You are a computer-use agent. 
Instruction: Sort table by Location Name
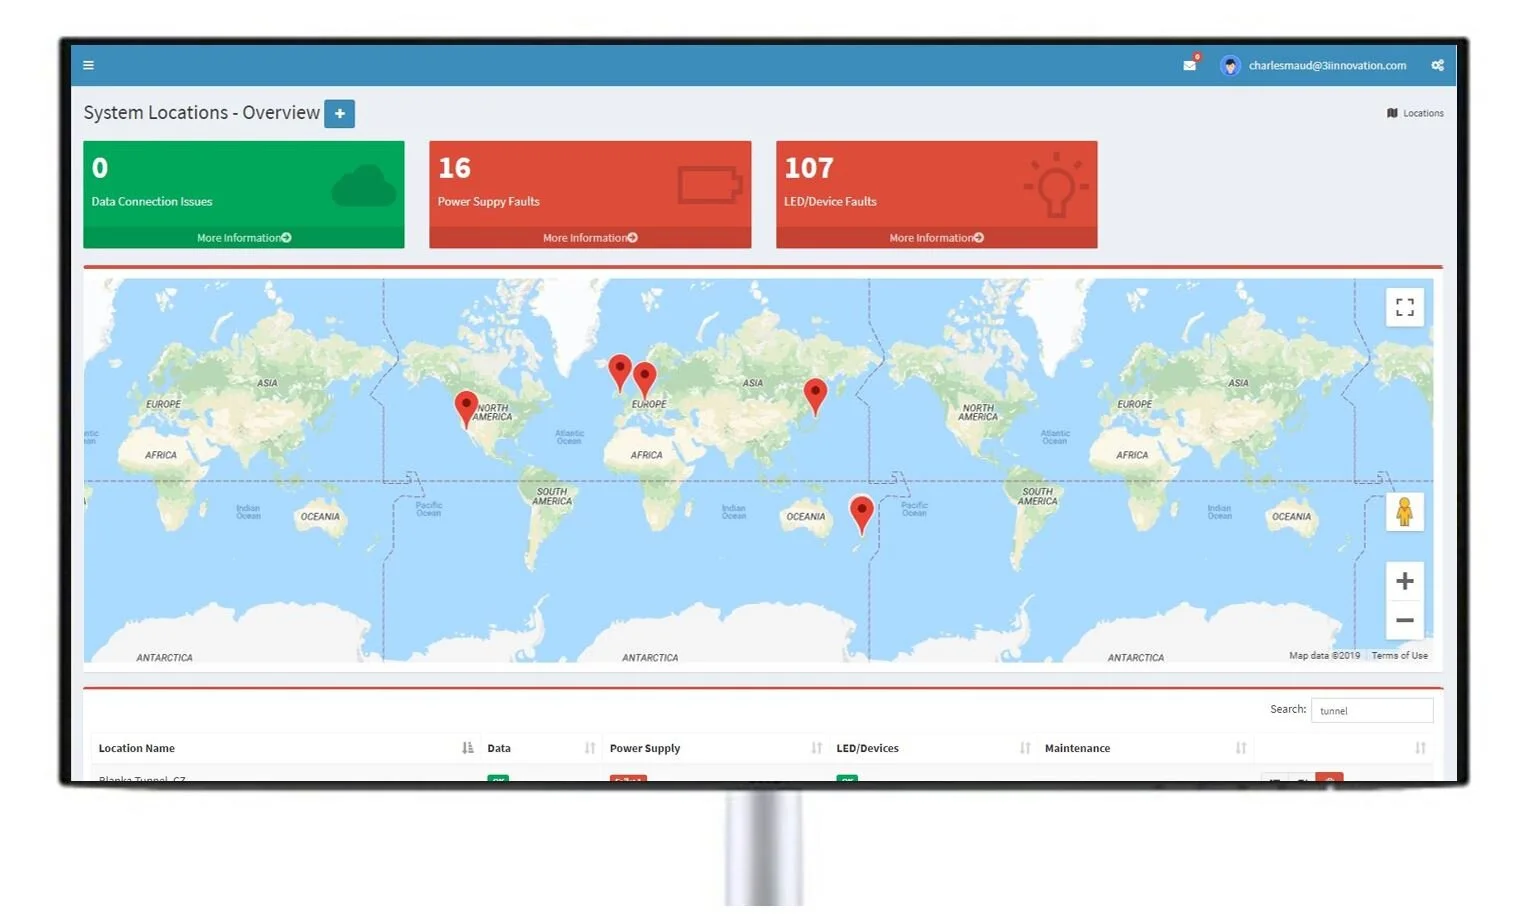(286, 748)
